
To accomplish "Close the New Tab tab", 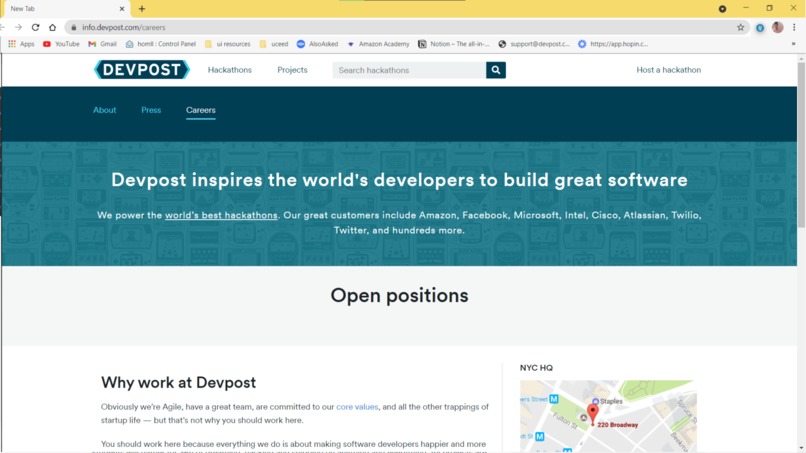I will coord(122,9).
